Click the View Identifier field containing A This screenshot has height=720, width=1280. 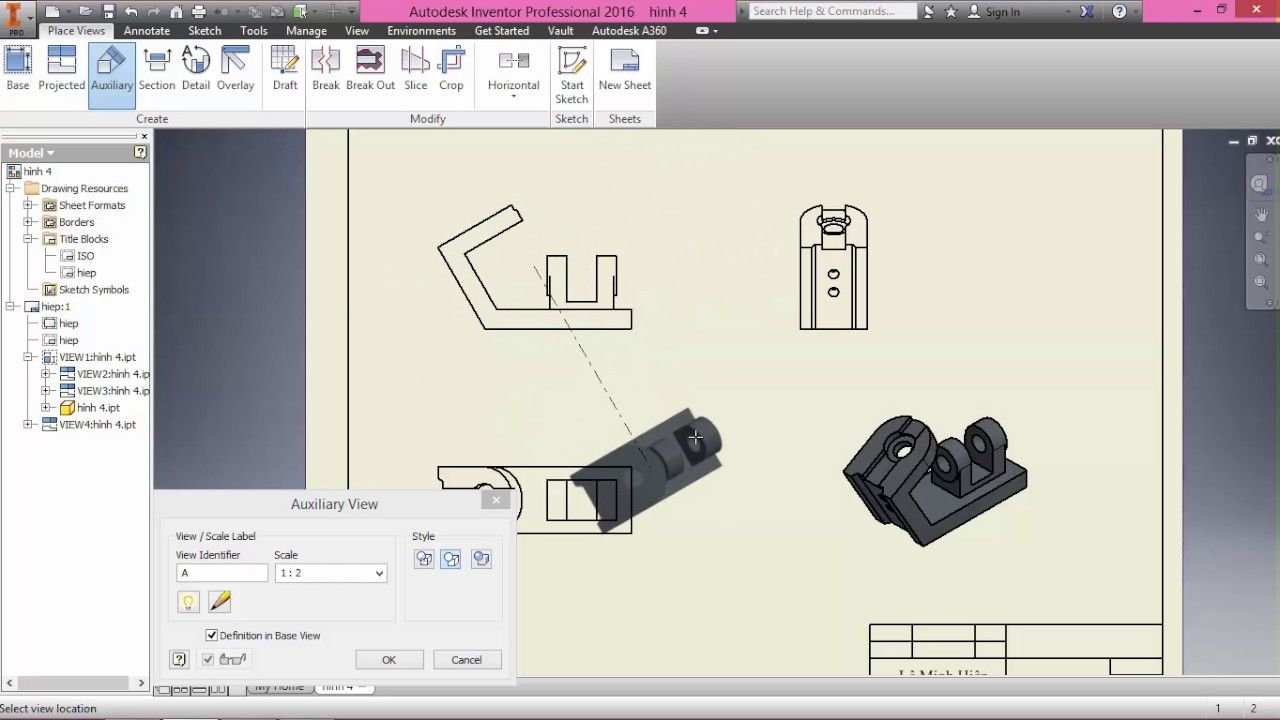(221, 572)
